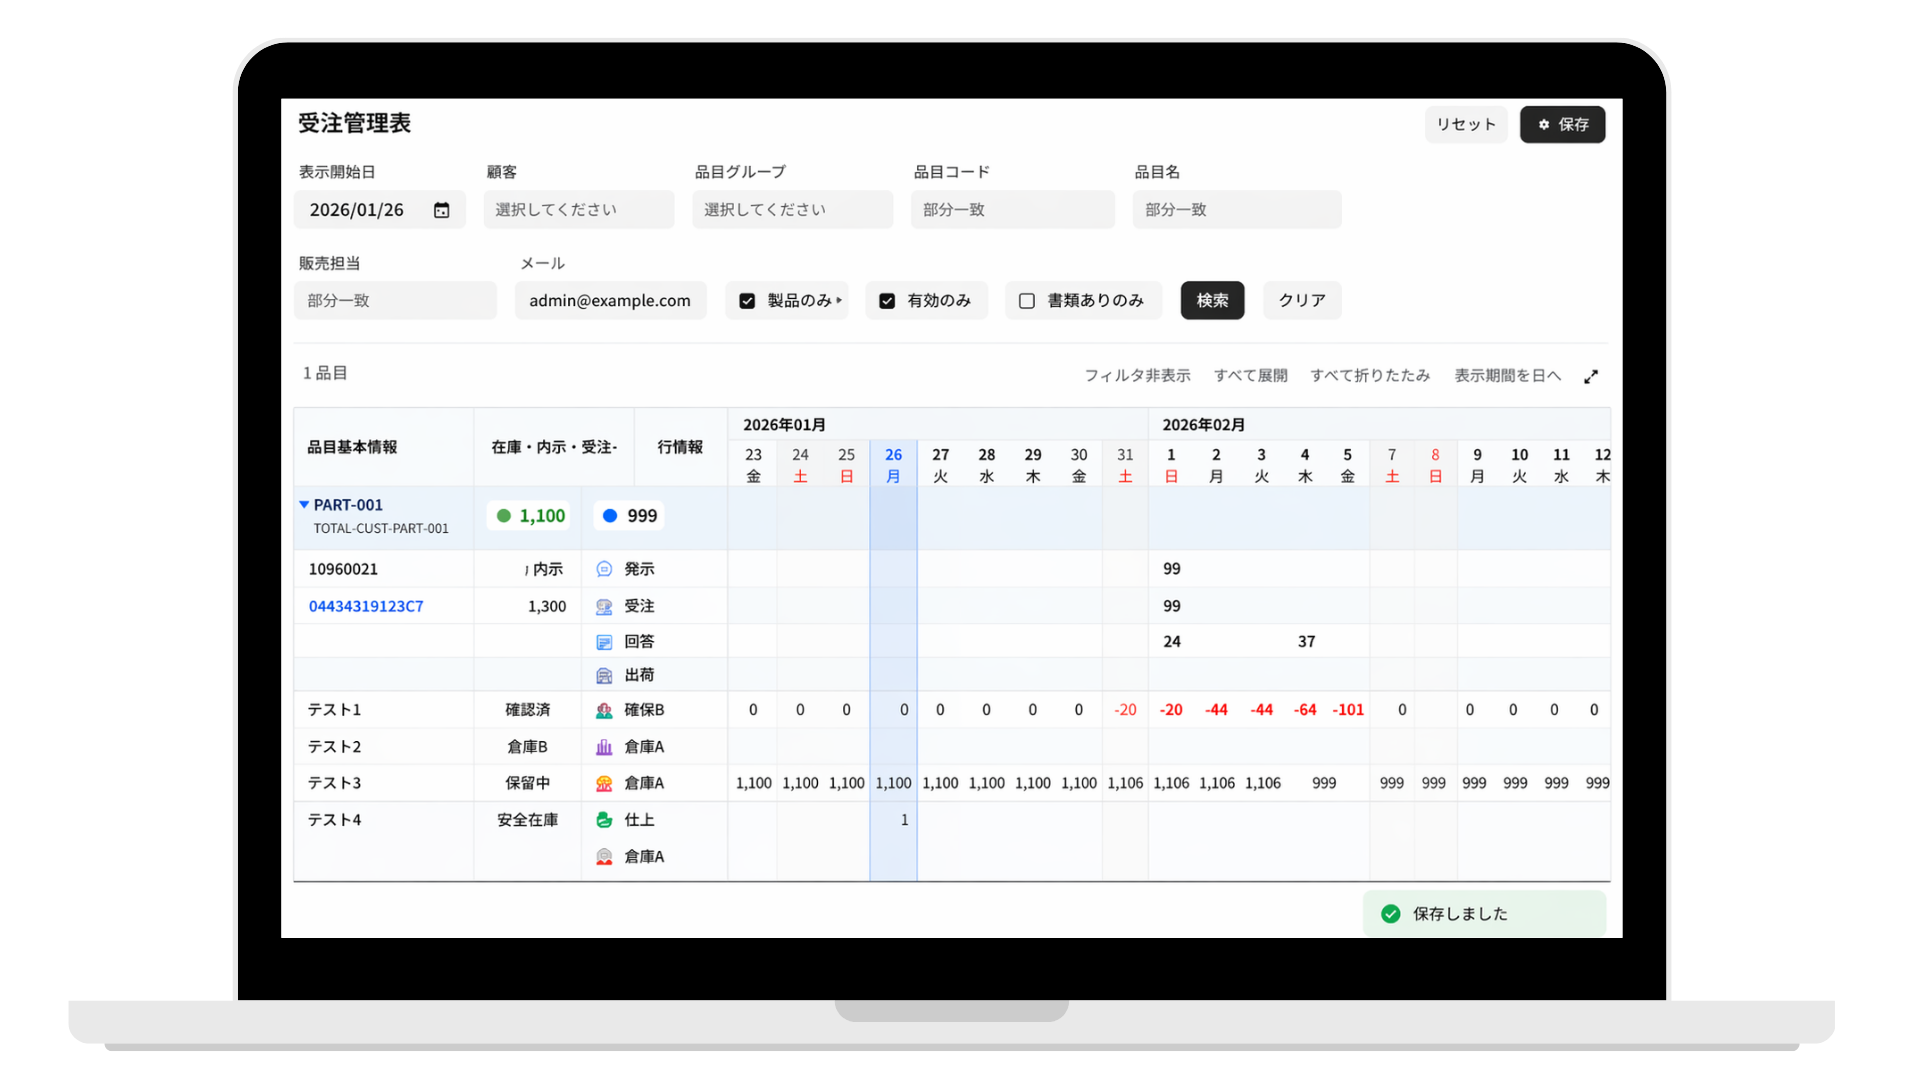Click the 品目コード input field
The width and height of the screenshot is (1920, 1080).
click(1012, 210)
